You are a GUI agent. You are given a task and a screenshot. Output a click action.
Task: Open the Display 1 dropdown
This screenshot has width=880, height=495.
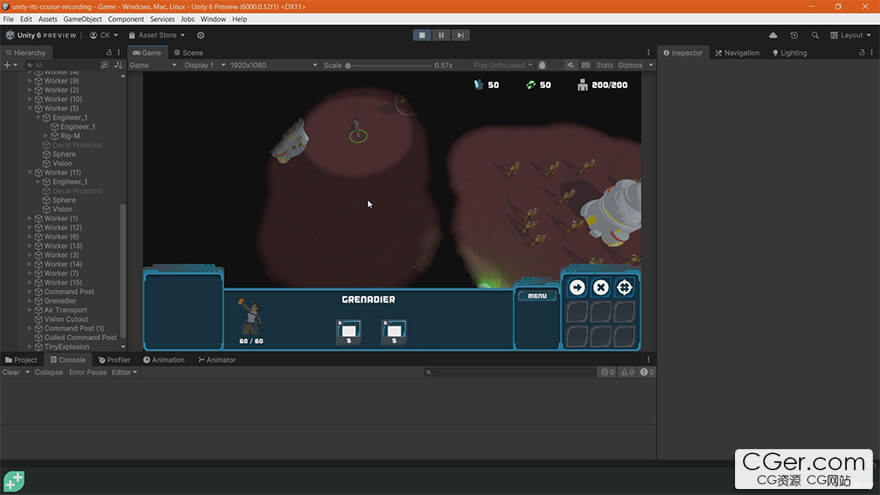(204, 65)
